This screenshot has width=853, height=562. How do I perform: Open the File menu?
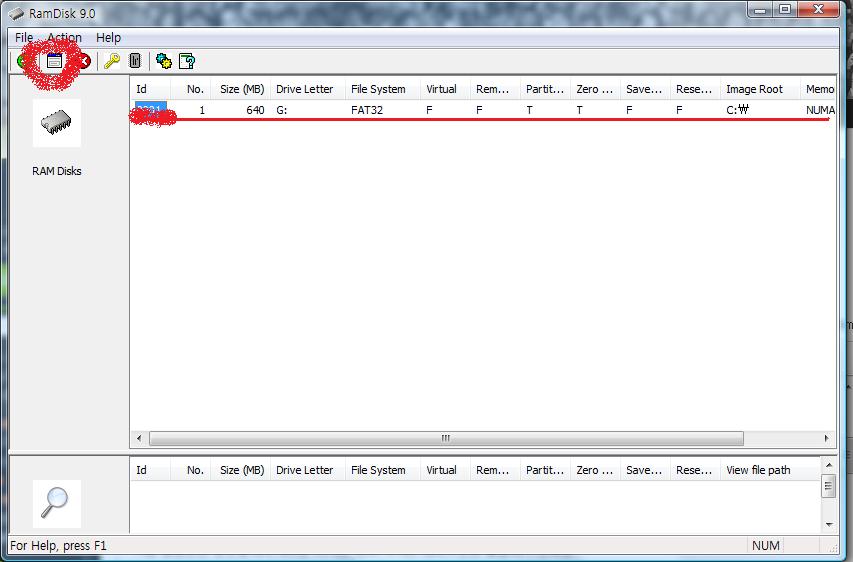[24, 38]
